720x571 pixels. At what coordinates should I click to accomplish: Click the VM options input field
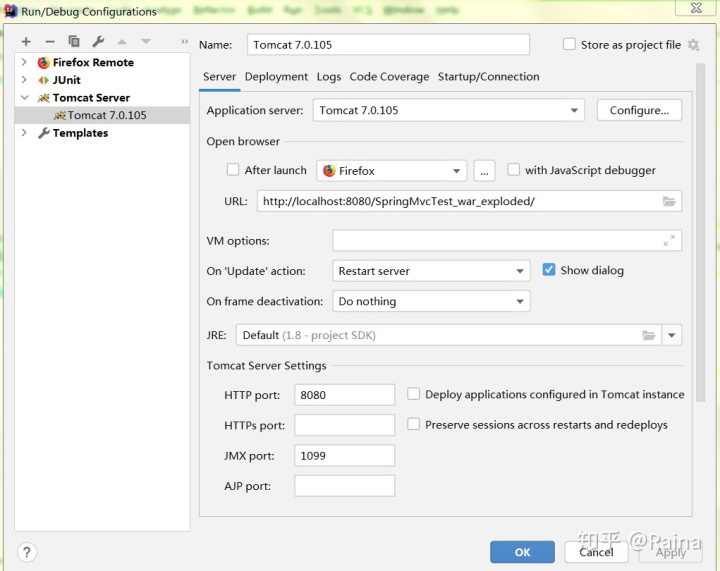(507, 241)
